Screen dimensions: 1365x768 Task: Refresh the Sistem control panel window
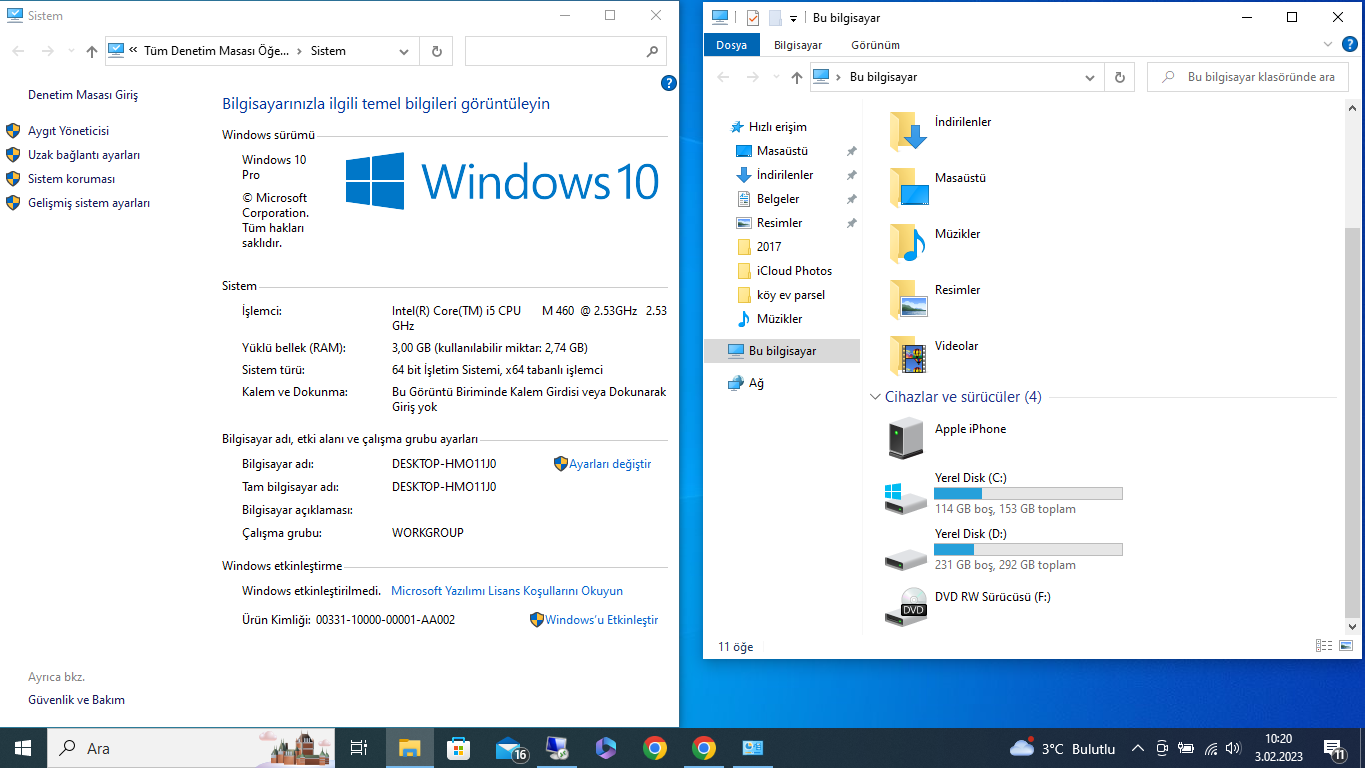coord(436,51)
